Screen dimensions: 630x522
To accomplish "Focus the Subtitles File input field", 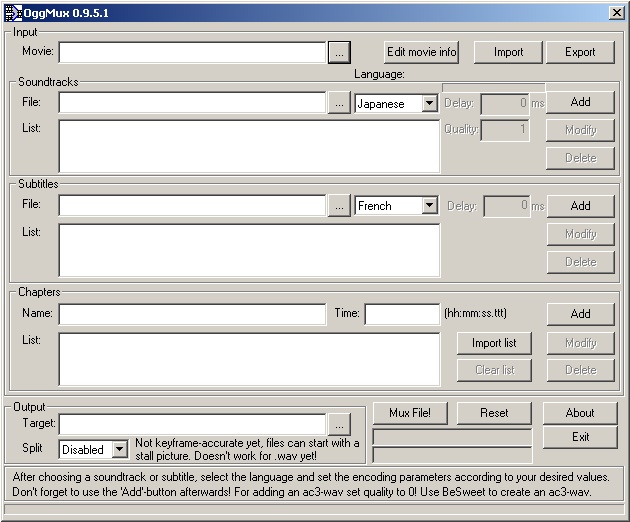I will pos(192,206).
